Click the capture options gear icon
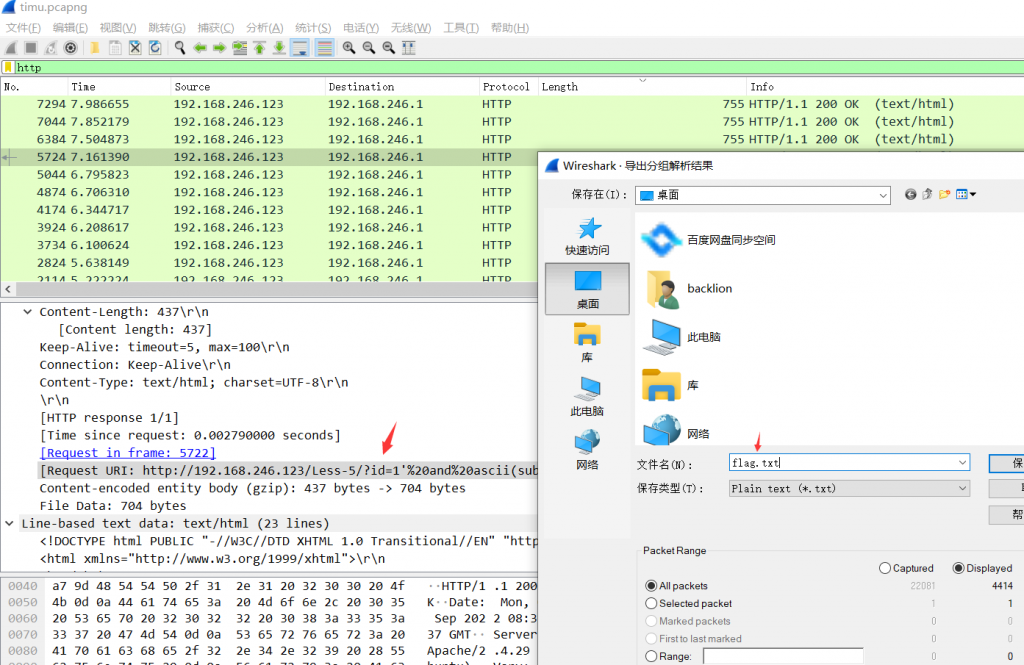The image size is (1024, 665). (x=71, y=47)
